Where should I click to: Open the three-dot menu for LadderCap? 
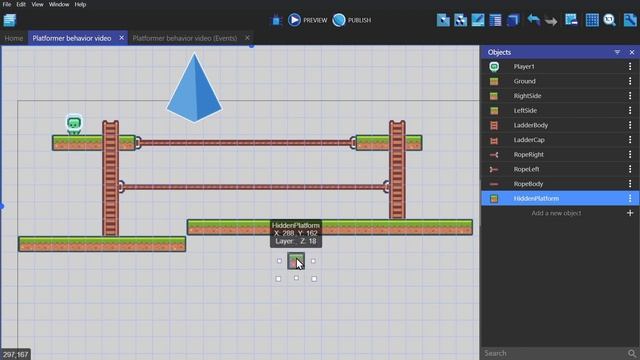tap(630, 140)
